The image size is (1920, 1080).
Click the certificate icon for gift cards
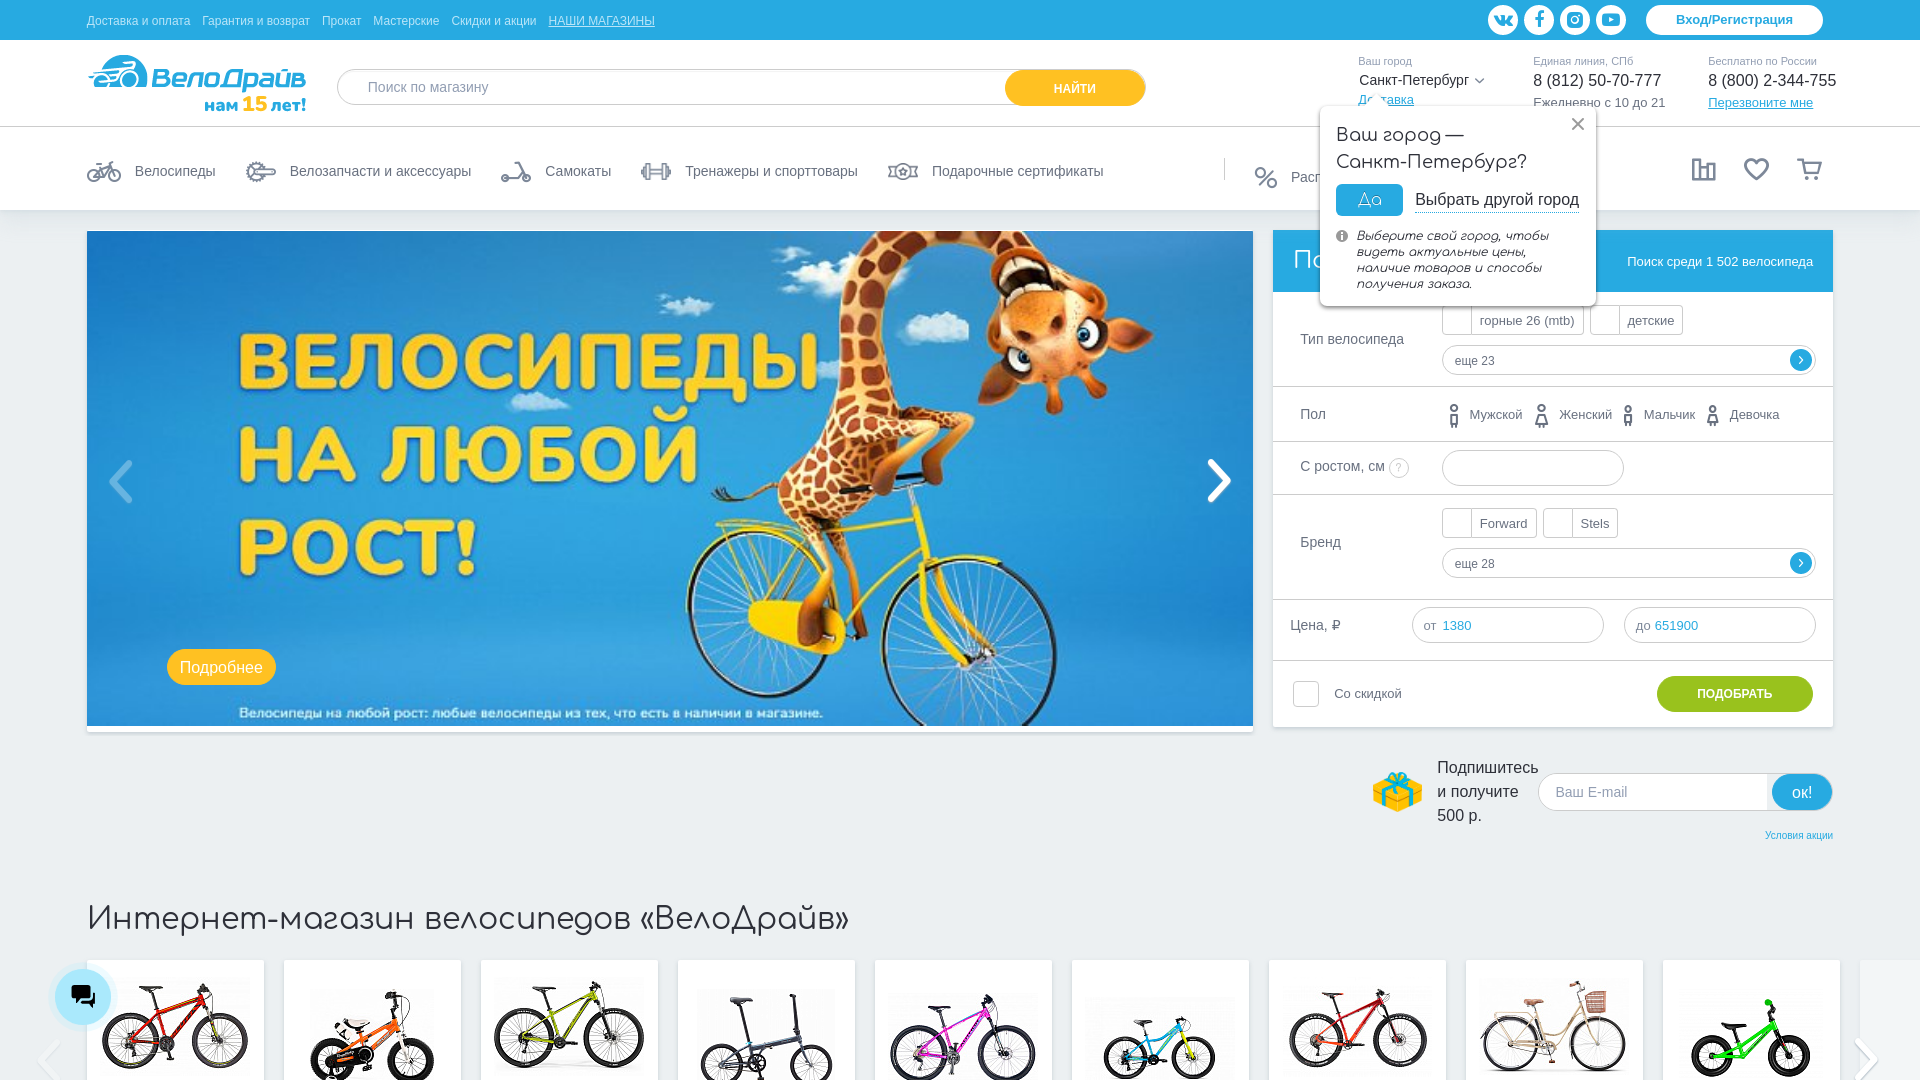903,171
